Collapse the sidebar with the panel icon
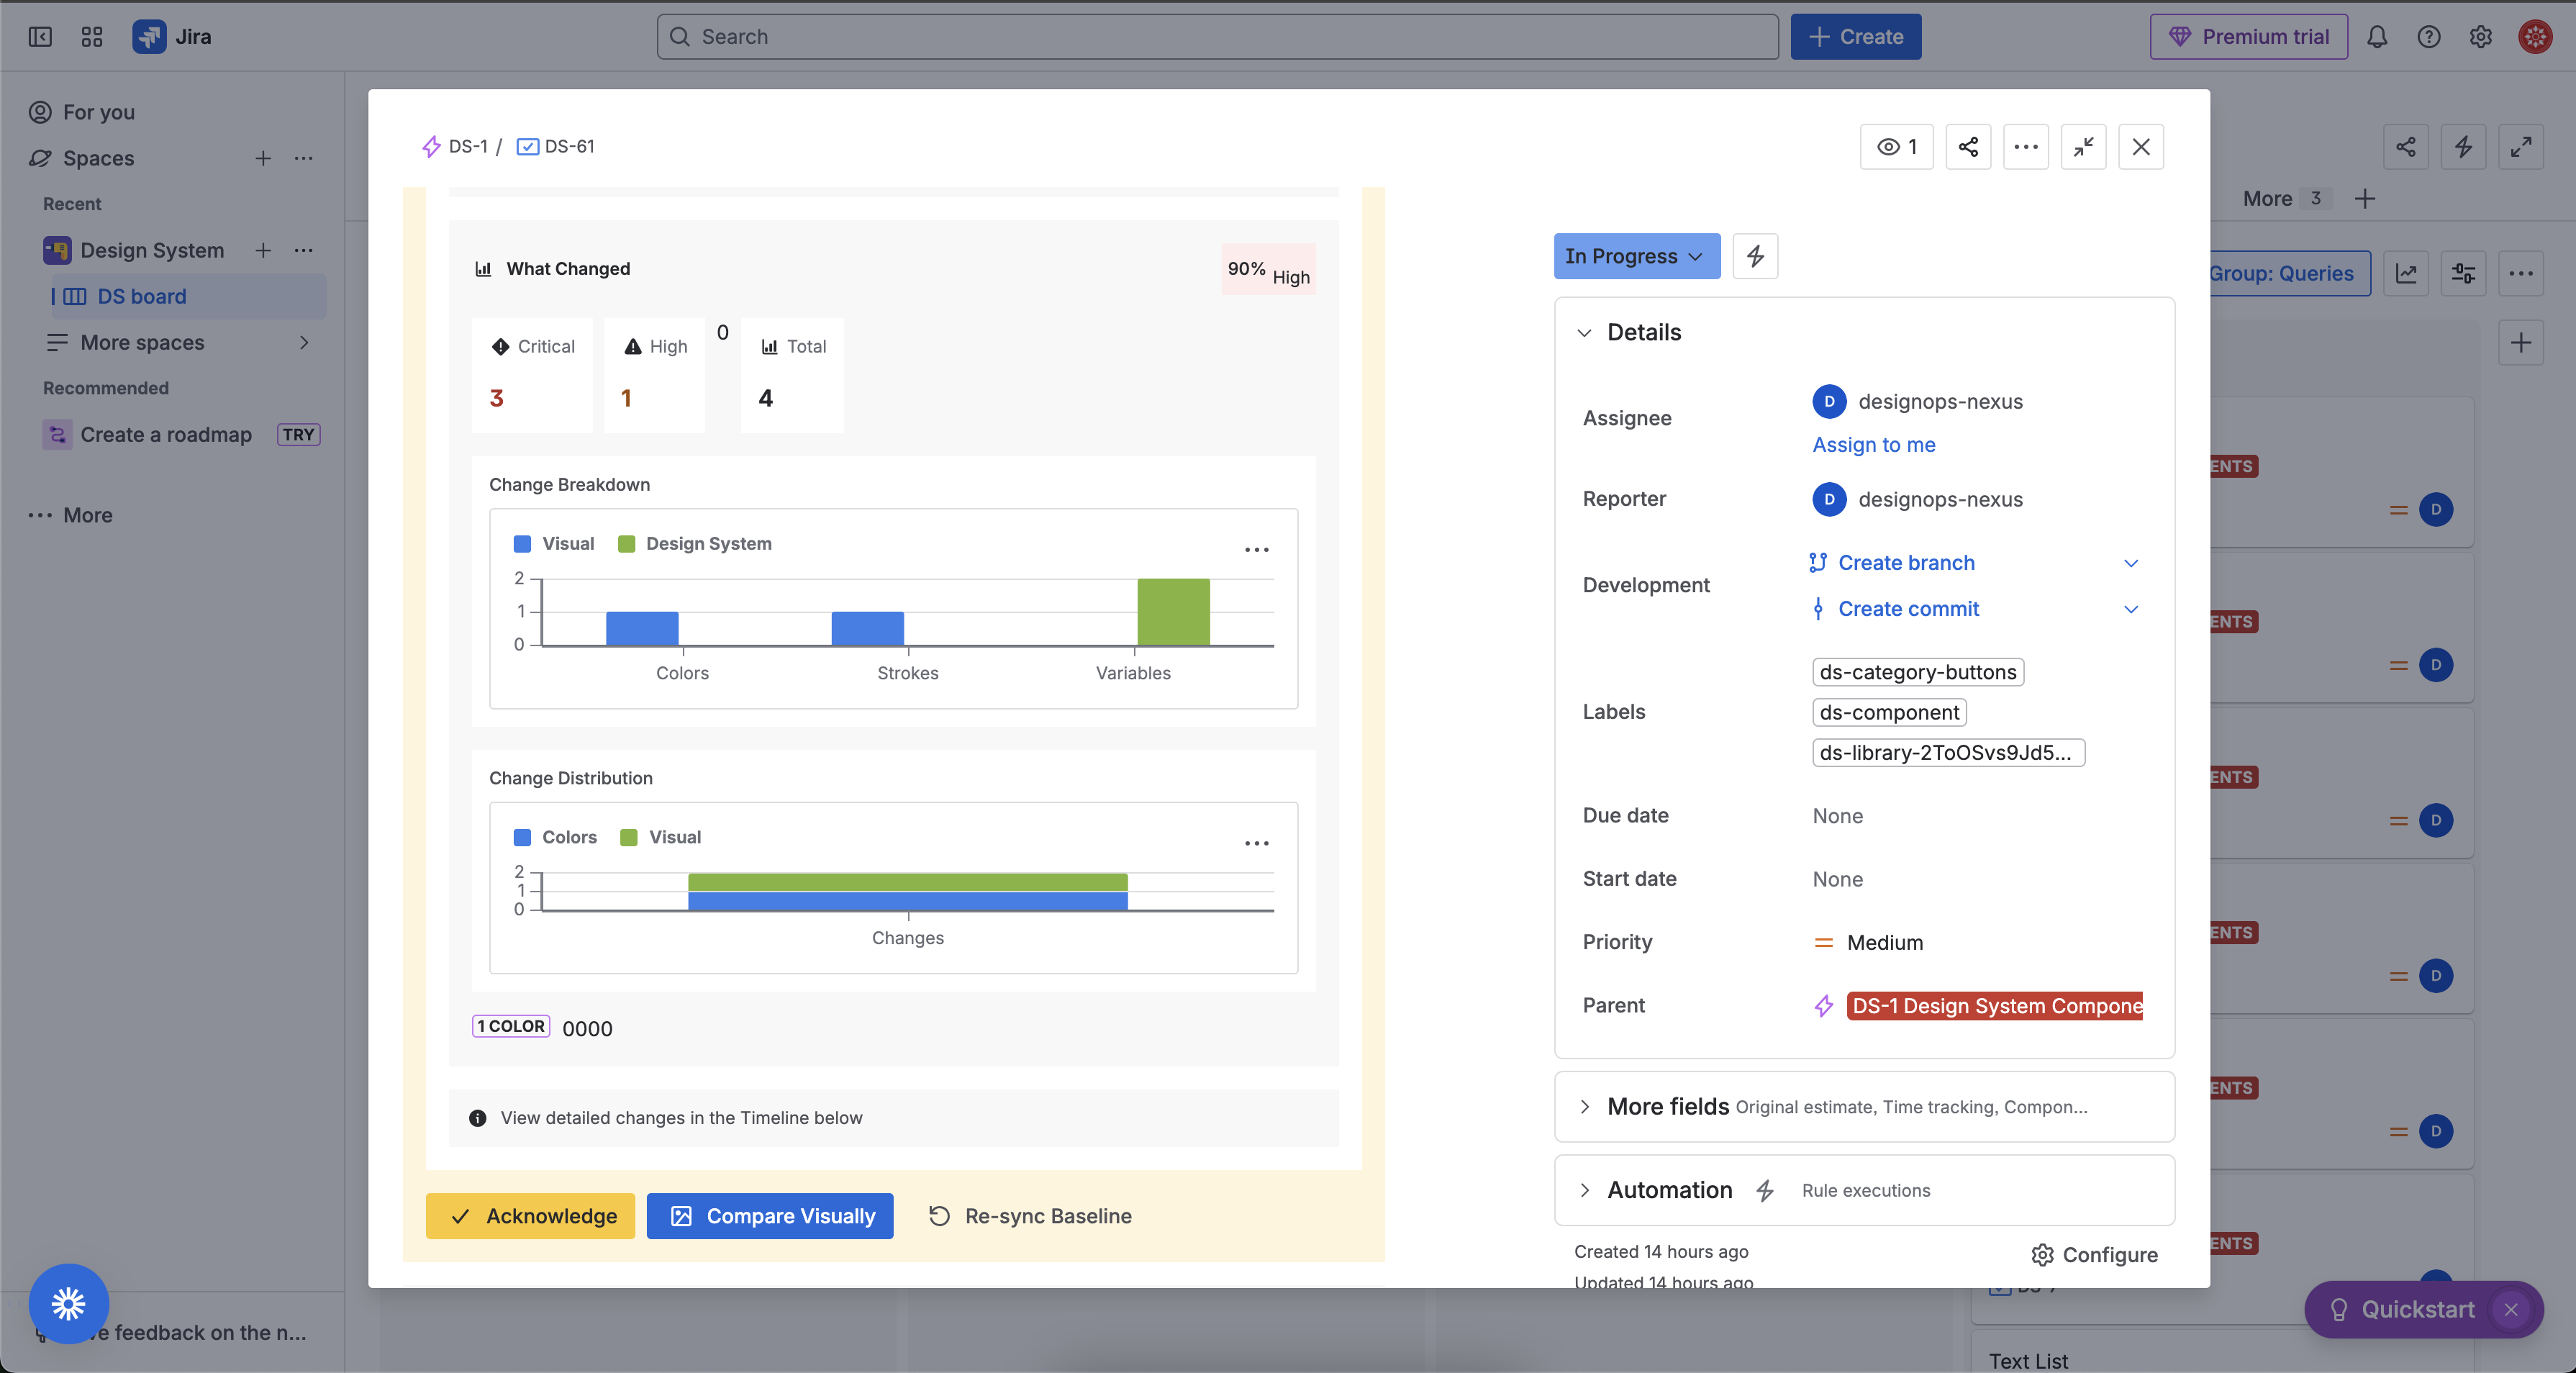The width and height of the screenshot is (2576, 1373). pyautogui.click(x=40, y=37)
